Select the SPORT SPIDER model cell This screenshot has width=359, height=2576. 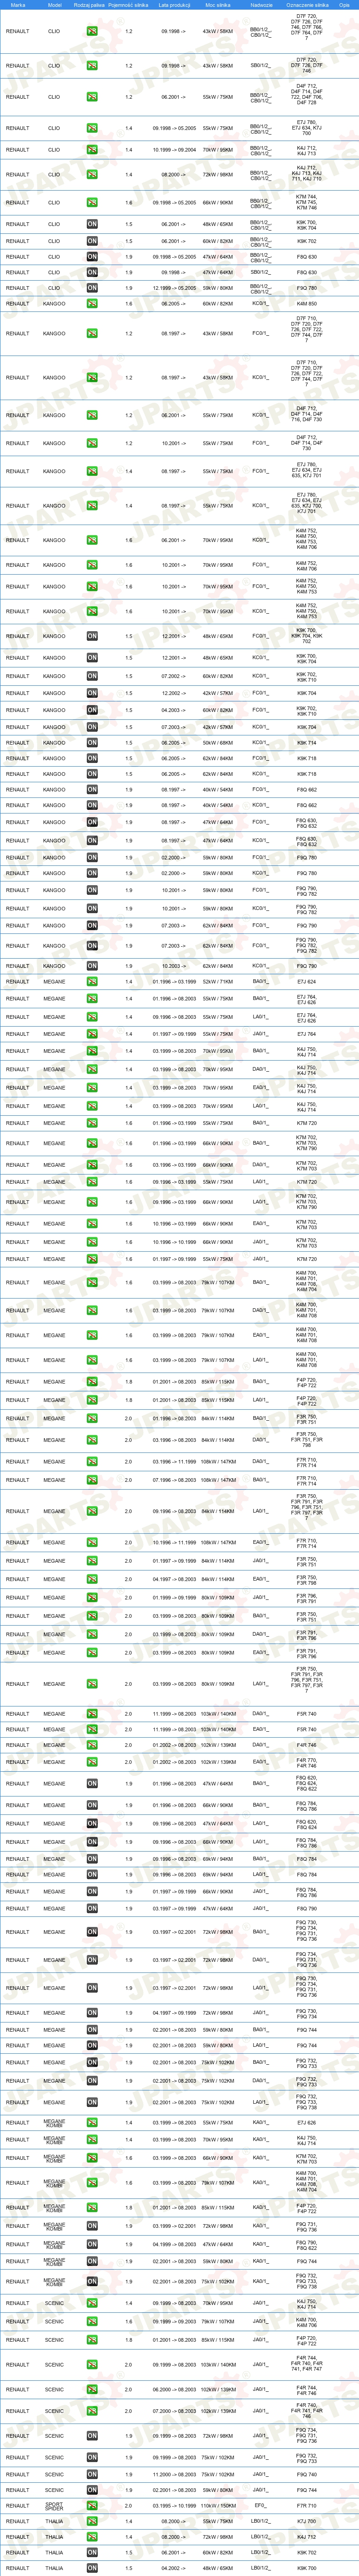(x=54, y=2506)
